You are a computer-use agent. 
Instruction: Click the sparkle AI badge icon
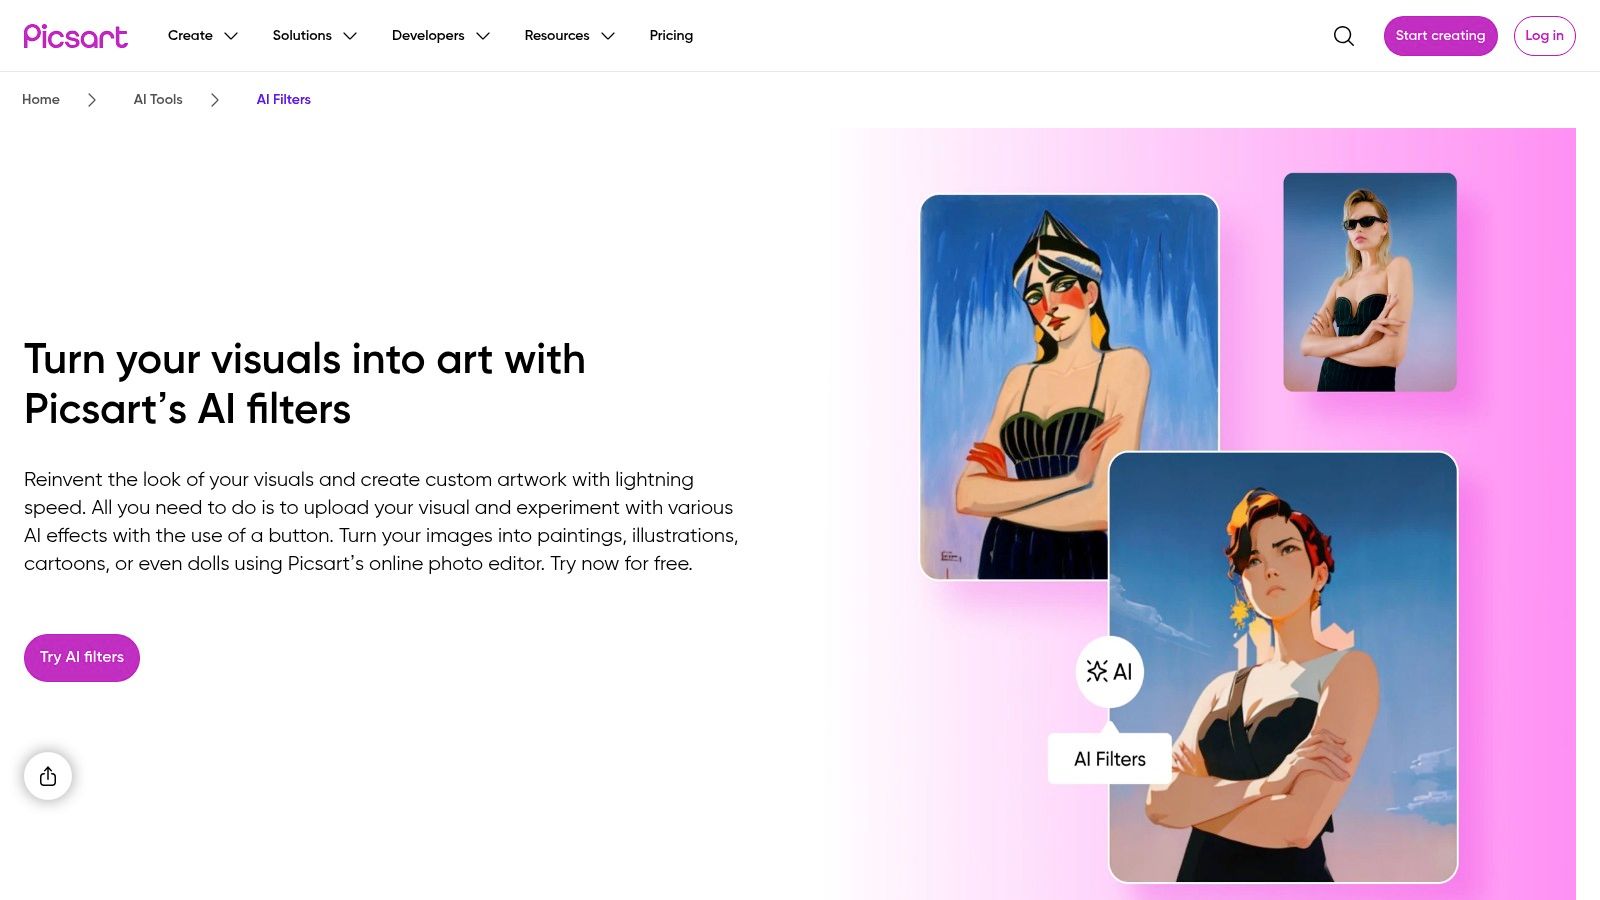click(1110, 672)
